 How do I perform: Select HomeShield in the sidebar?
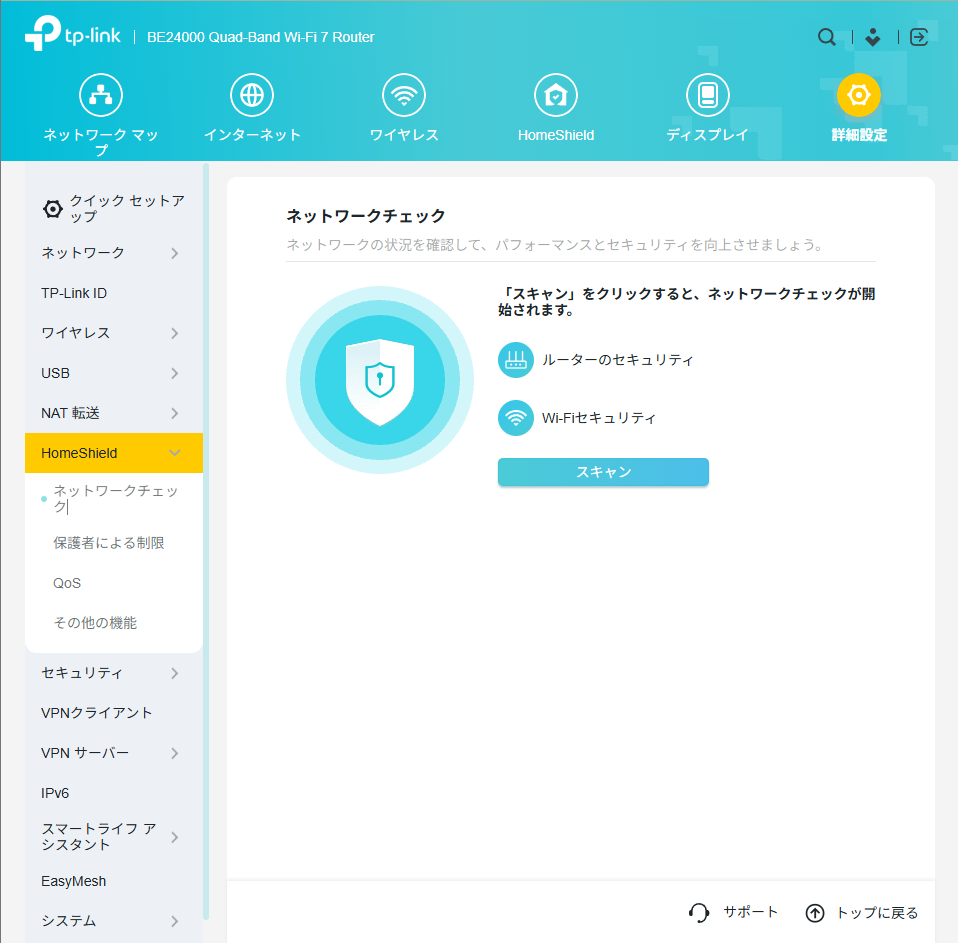pos(114,453)
